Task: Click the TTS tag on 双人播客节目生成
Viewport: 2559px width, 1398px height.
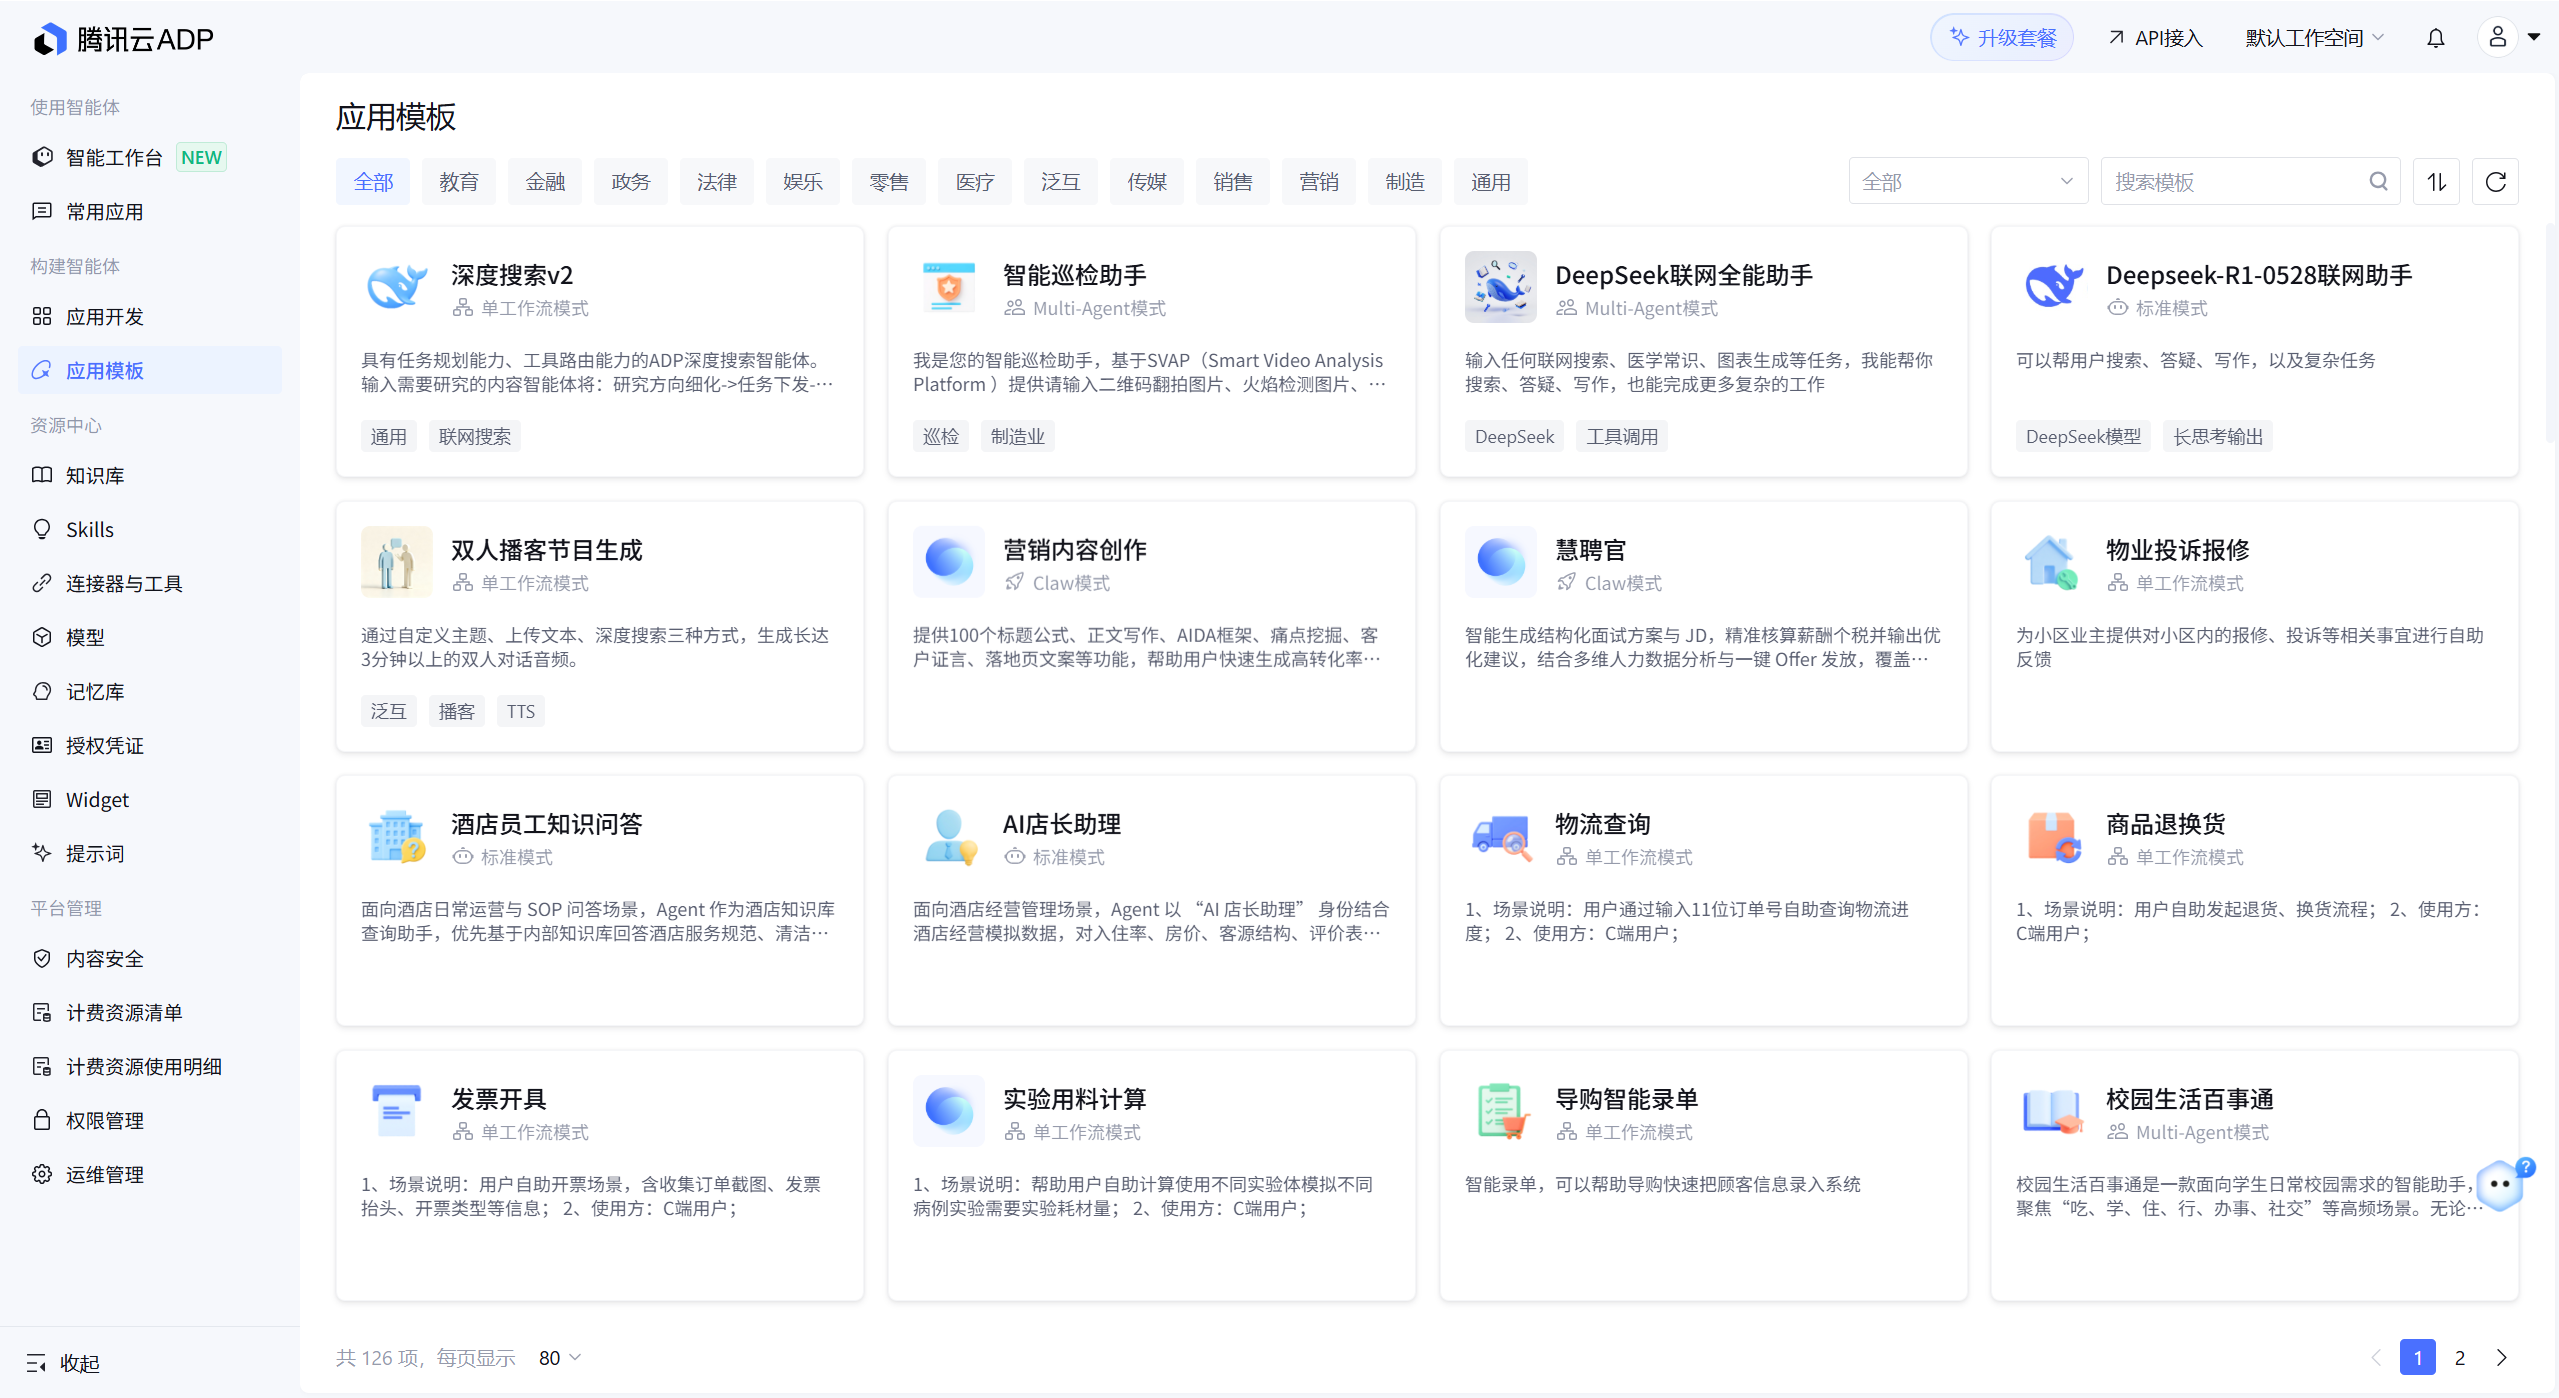Action: (520, 711)
